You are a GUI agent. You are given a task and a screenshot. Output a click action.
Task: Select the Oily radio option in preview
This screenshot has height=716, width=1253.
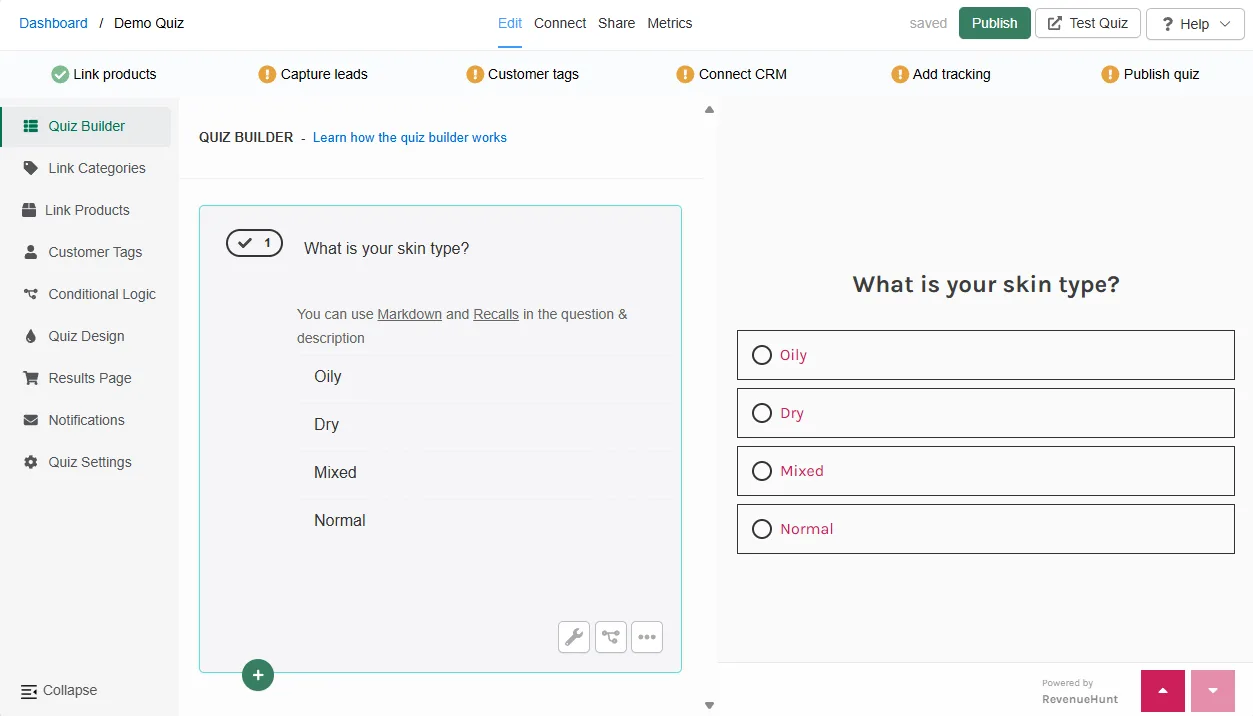[x=762, y=355]
